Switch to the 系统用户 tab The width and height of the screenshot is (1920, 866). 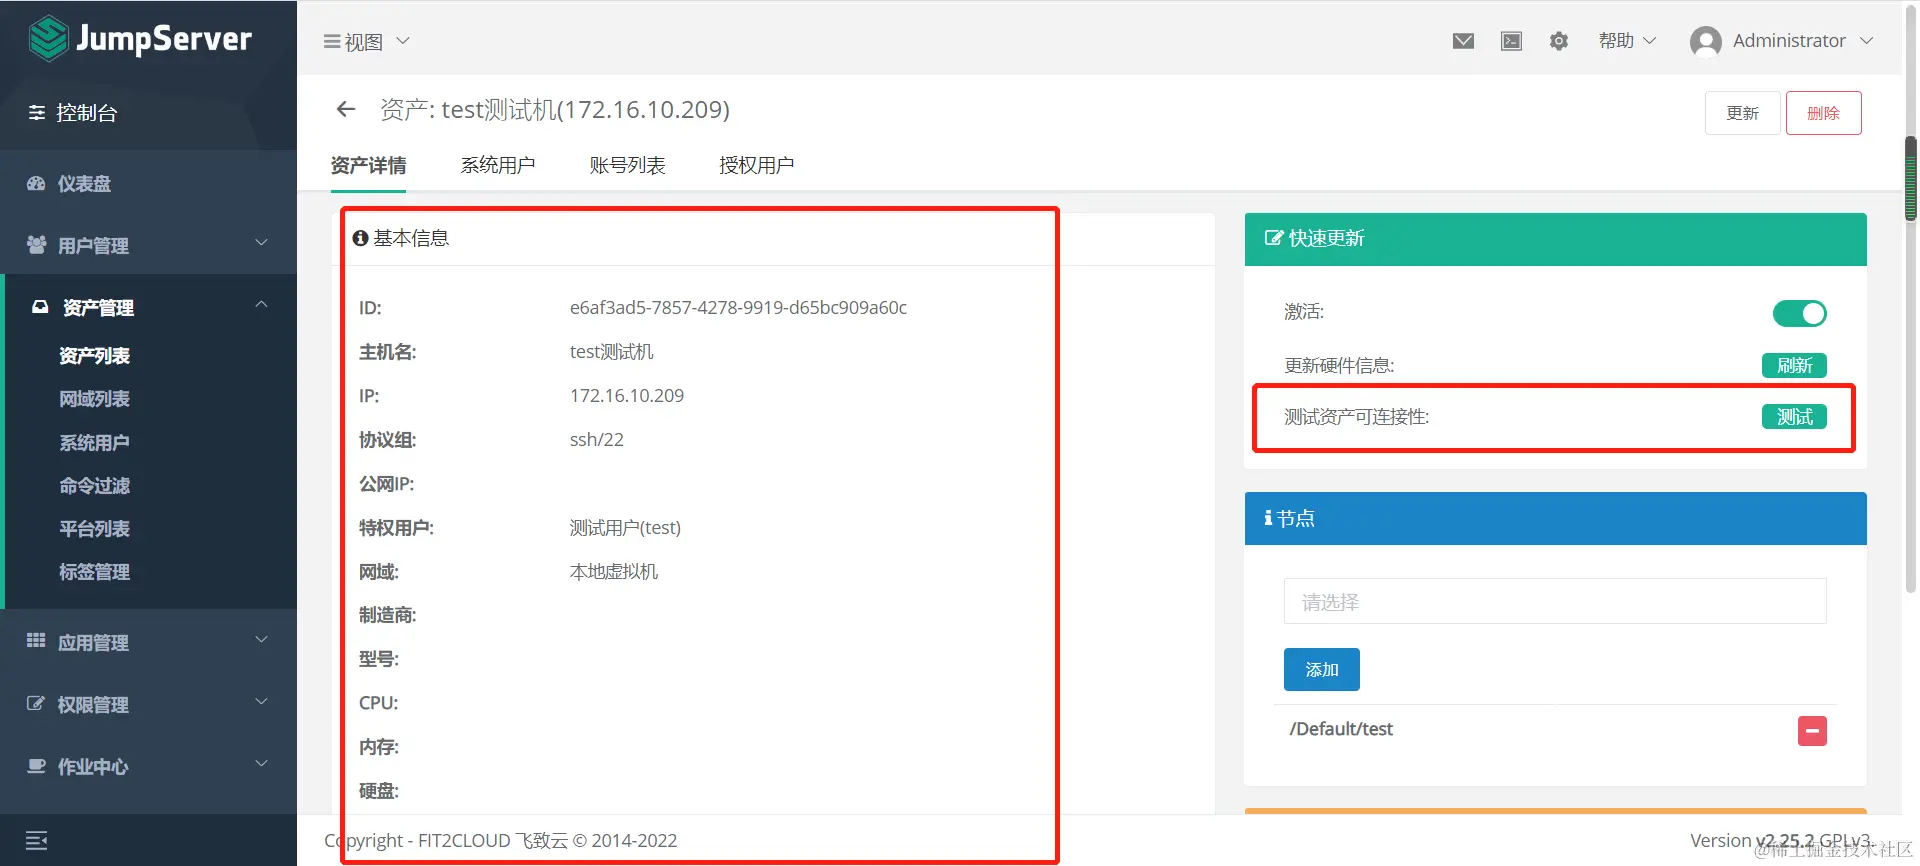pos(497,165)
